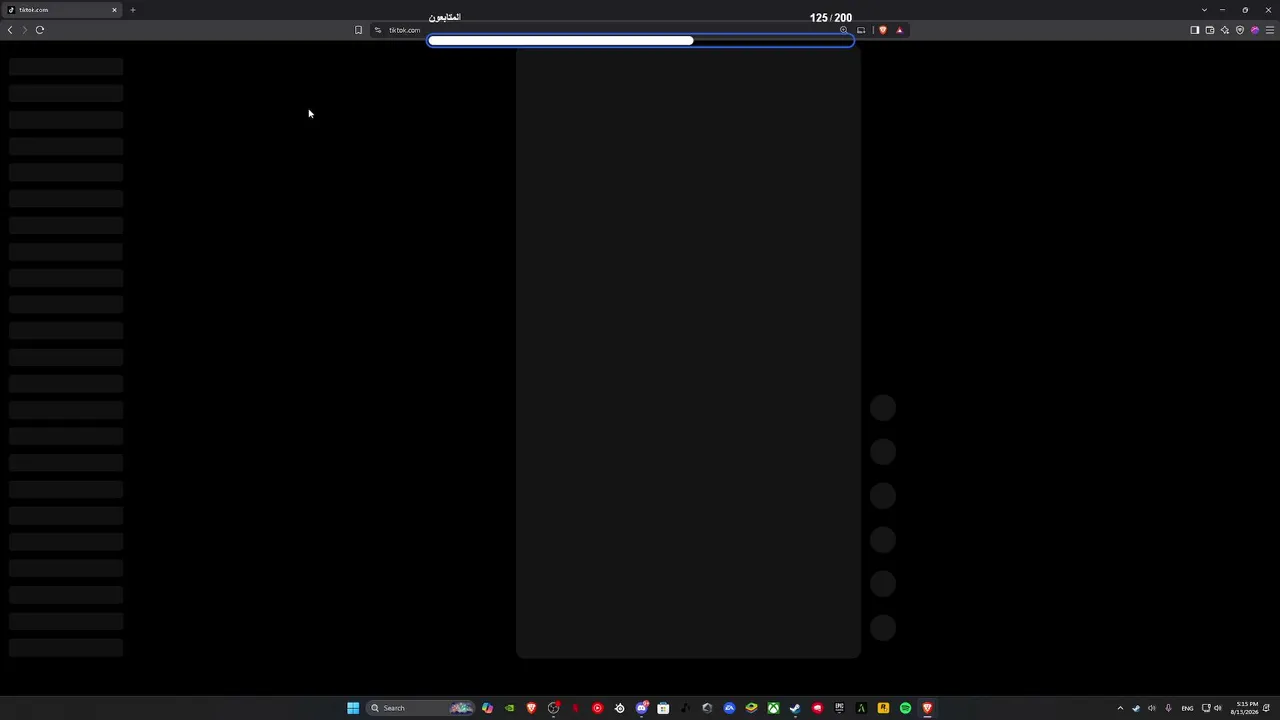Click the Arabic label above progress bar
Screen dimensions: 1280x720
click(x=445, y=17)
